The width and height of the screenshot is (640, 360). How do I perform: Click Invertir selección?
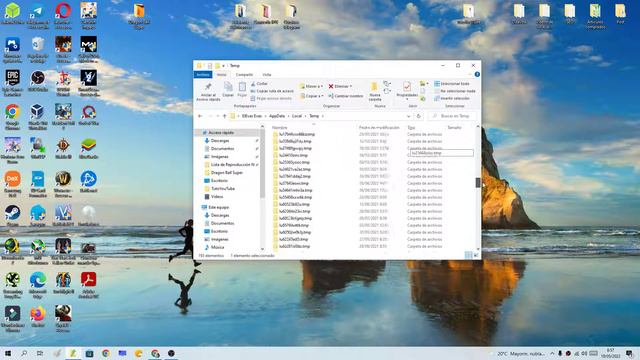click(451, 98)
